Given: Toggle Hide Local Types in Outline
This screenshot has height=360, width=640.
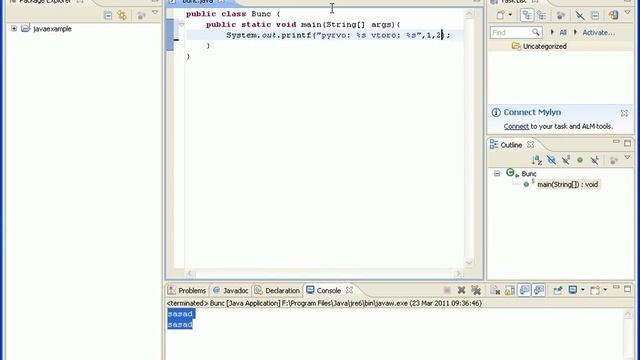Looking at the screenshot, I should [595, 160].
